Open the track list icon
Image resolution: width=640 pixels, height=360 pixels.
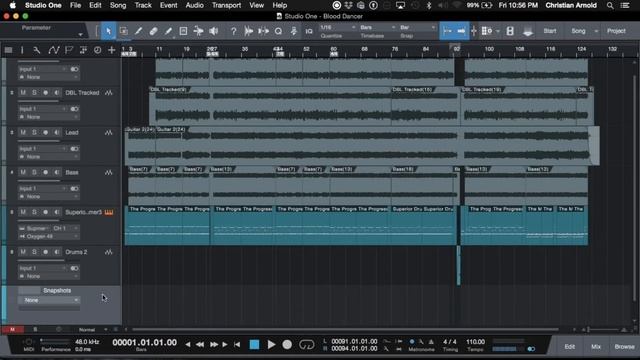coord(8,50)
